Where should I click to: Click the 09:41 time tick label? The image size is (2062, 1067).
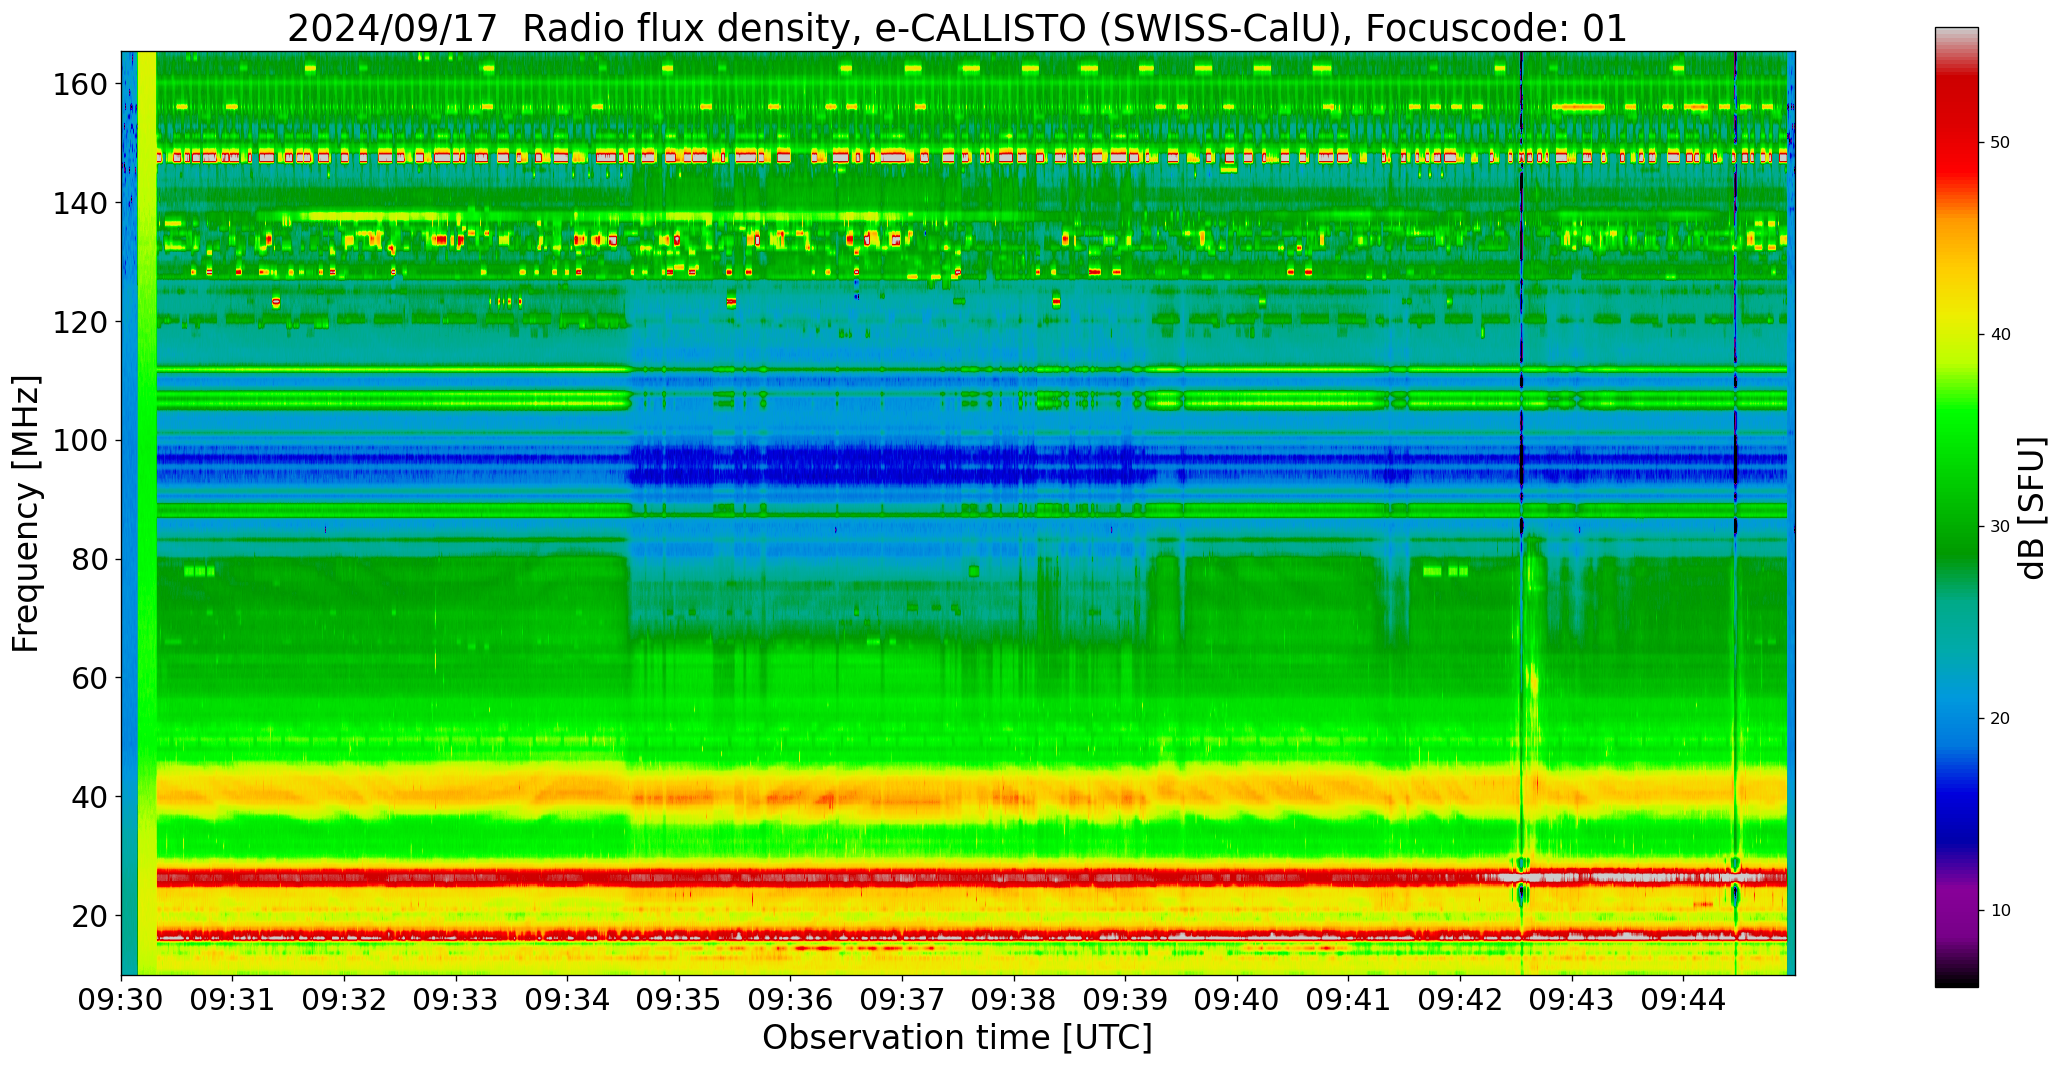tap(1348, 998)
